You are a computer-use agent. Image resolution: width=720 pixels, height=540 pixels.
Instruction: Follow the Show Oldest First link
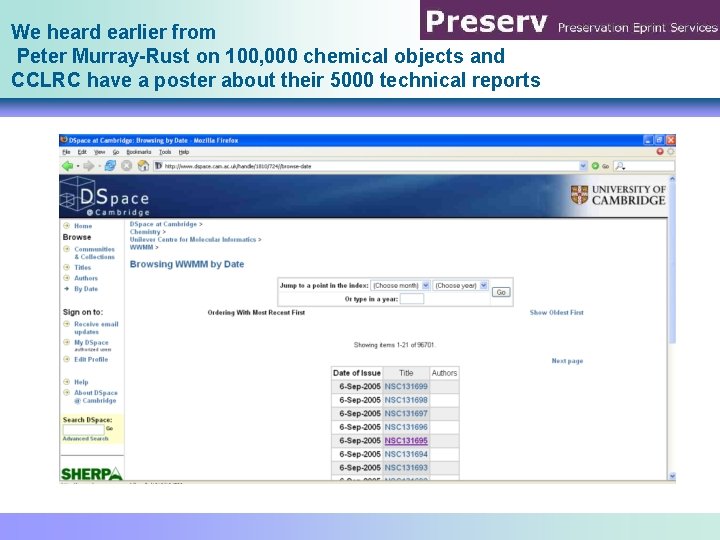[557, 312]
